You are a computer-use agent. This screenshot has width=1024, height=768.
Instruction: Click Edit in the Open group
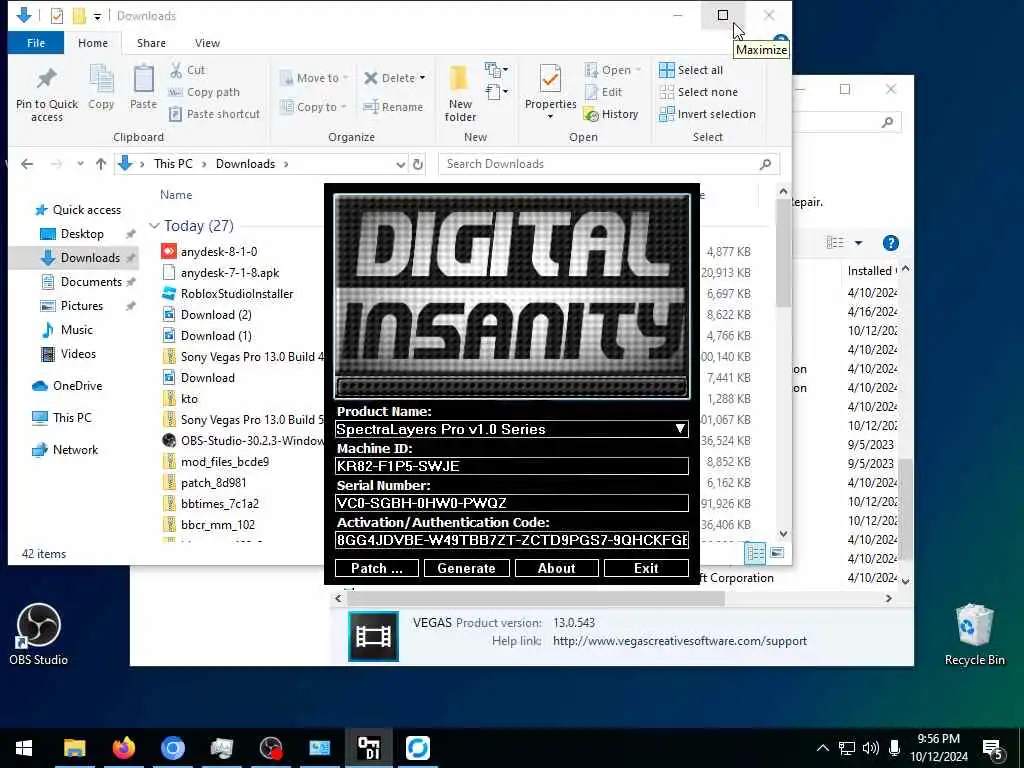click(x=603, y=92)
